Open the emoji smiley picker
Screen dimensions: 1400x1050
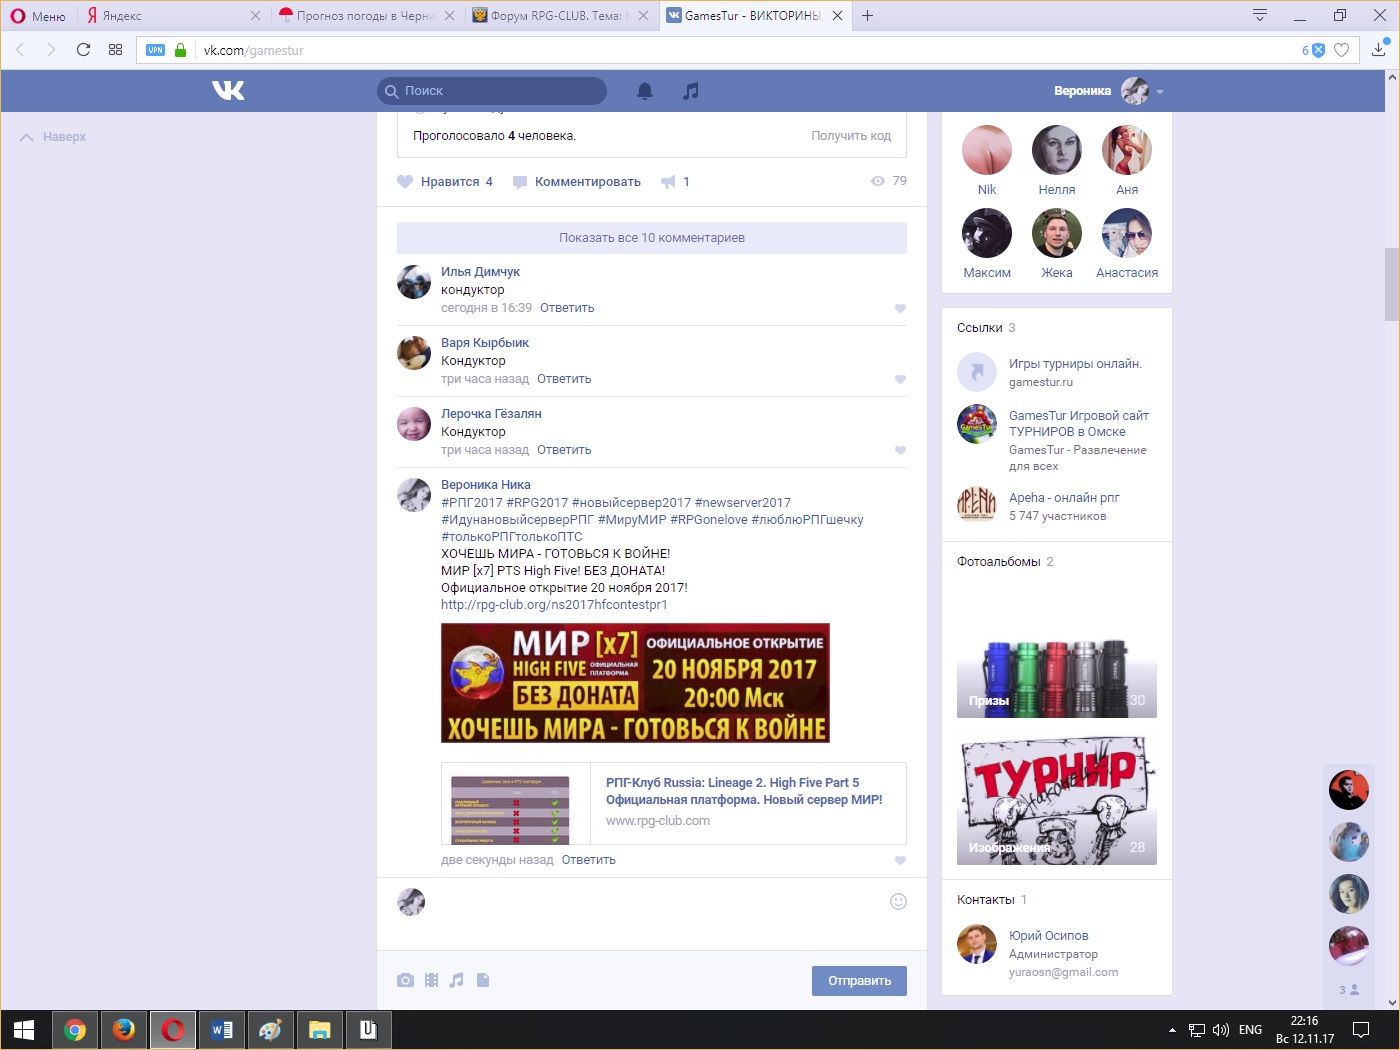pos(898,901)
